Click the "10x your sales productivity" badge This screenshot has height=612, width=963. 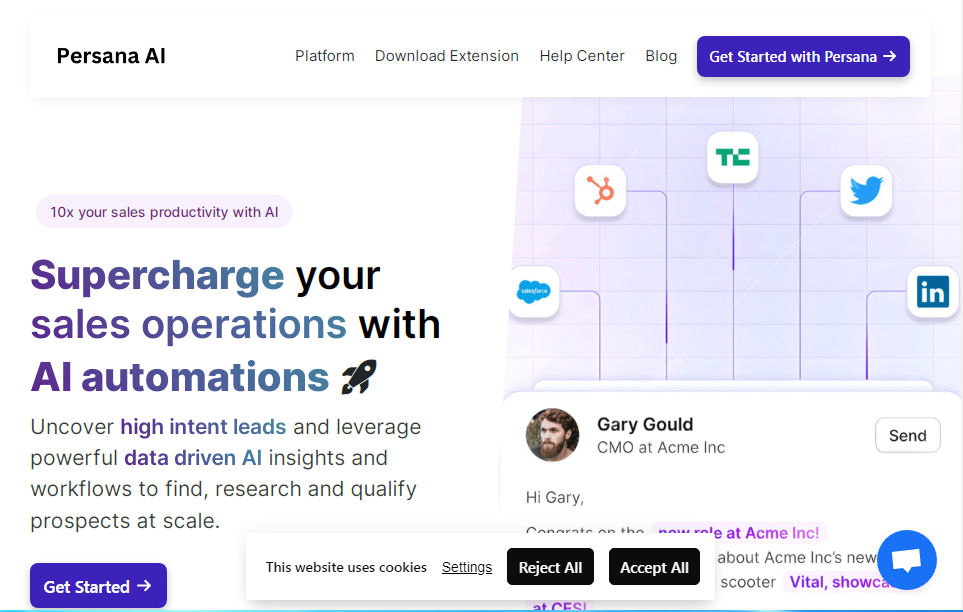pyautogui.click(x=164, y=212)
